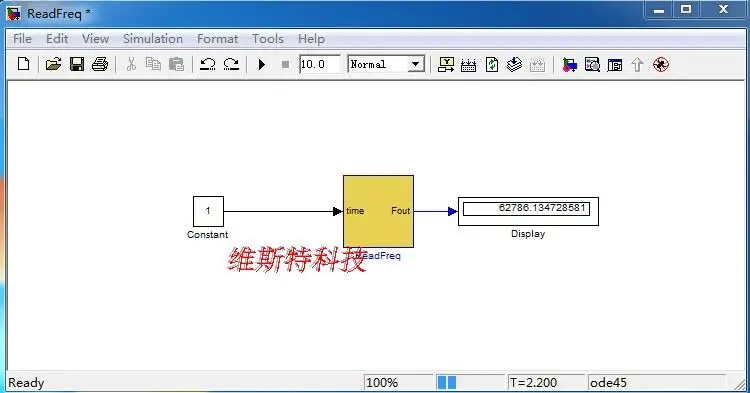The width and height of the screenshot is (750, 393).
Task: Open the View menu
Action: point(95,39)
